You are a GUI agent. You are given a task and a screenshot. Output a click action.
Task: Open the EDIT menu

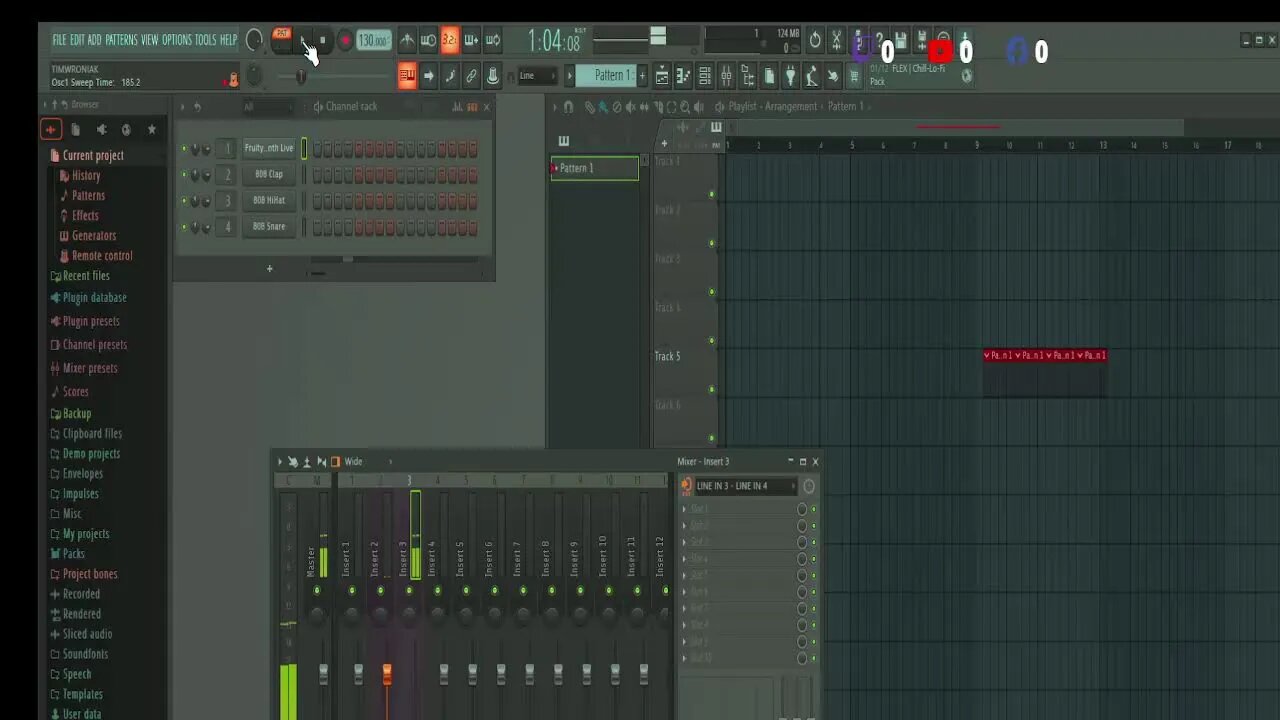click(77, 40)
